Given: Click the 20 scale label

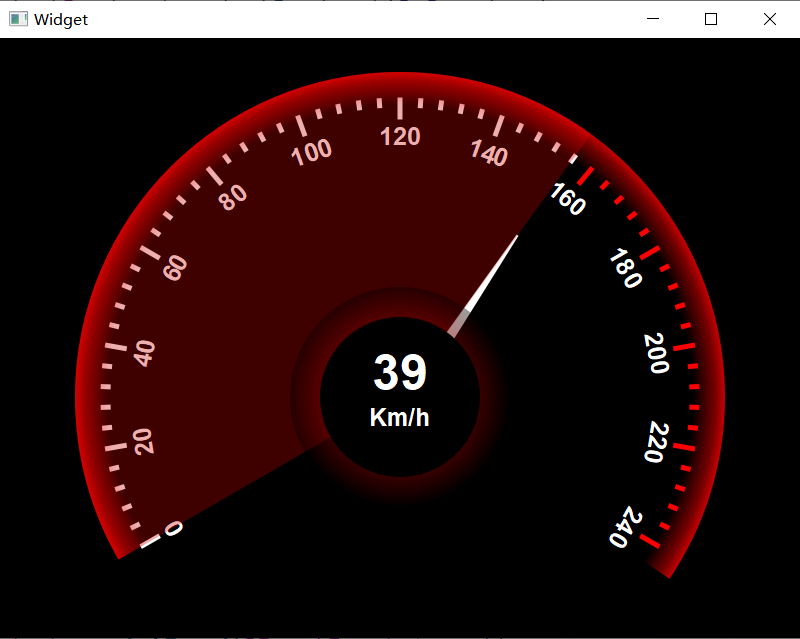Looking at the screenshot, I should [x=144, y=441].
